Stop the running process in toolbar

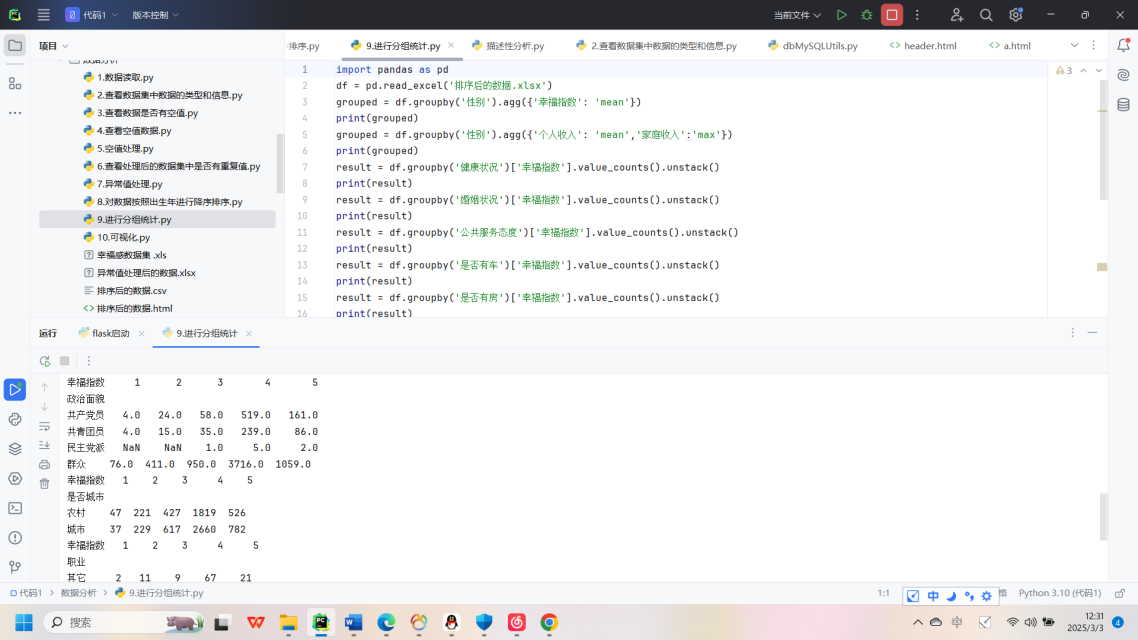click(x=892, y=15)
